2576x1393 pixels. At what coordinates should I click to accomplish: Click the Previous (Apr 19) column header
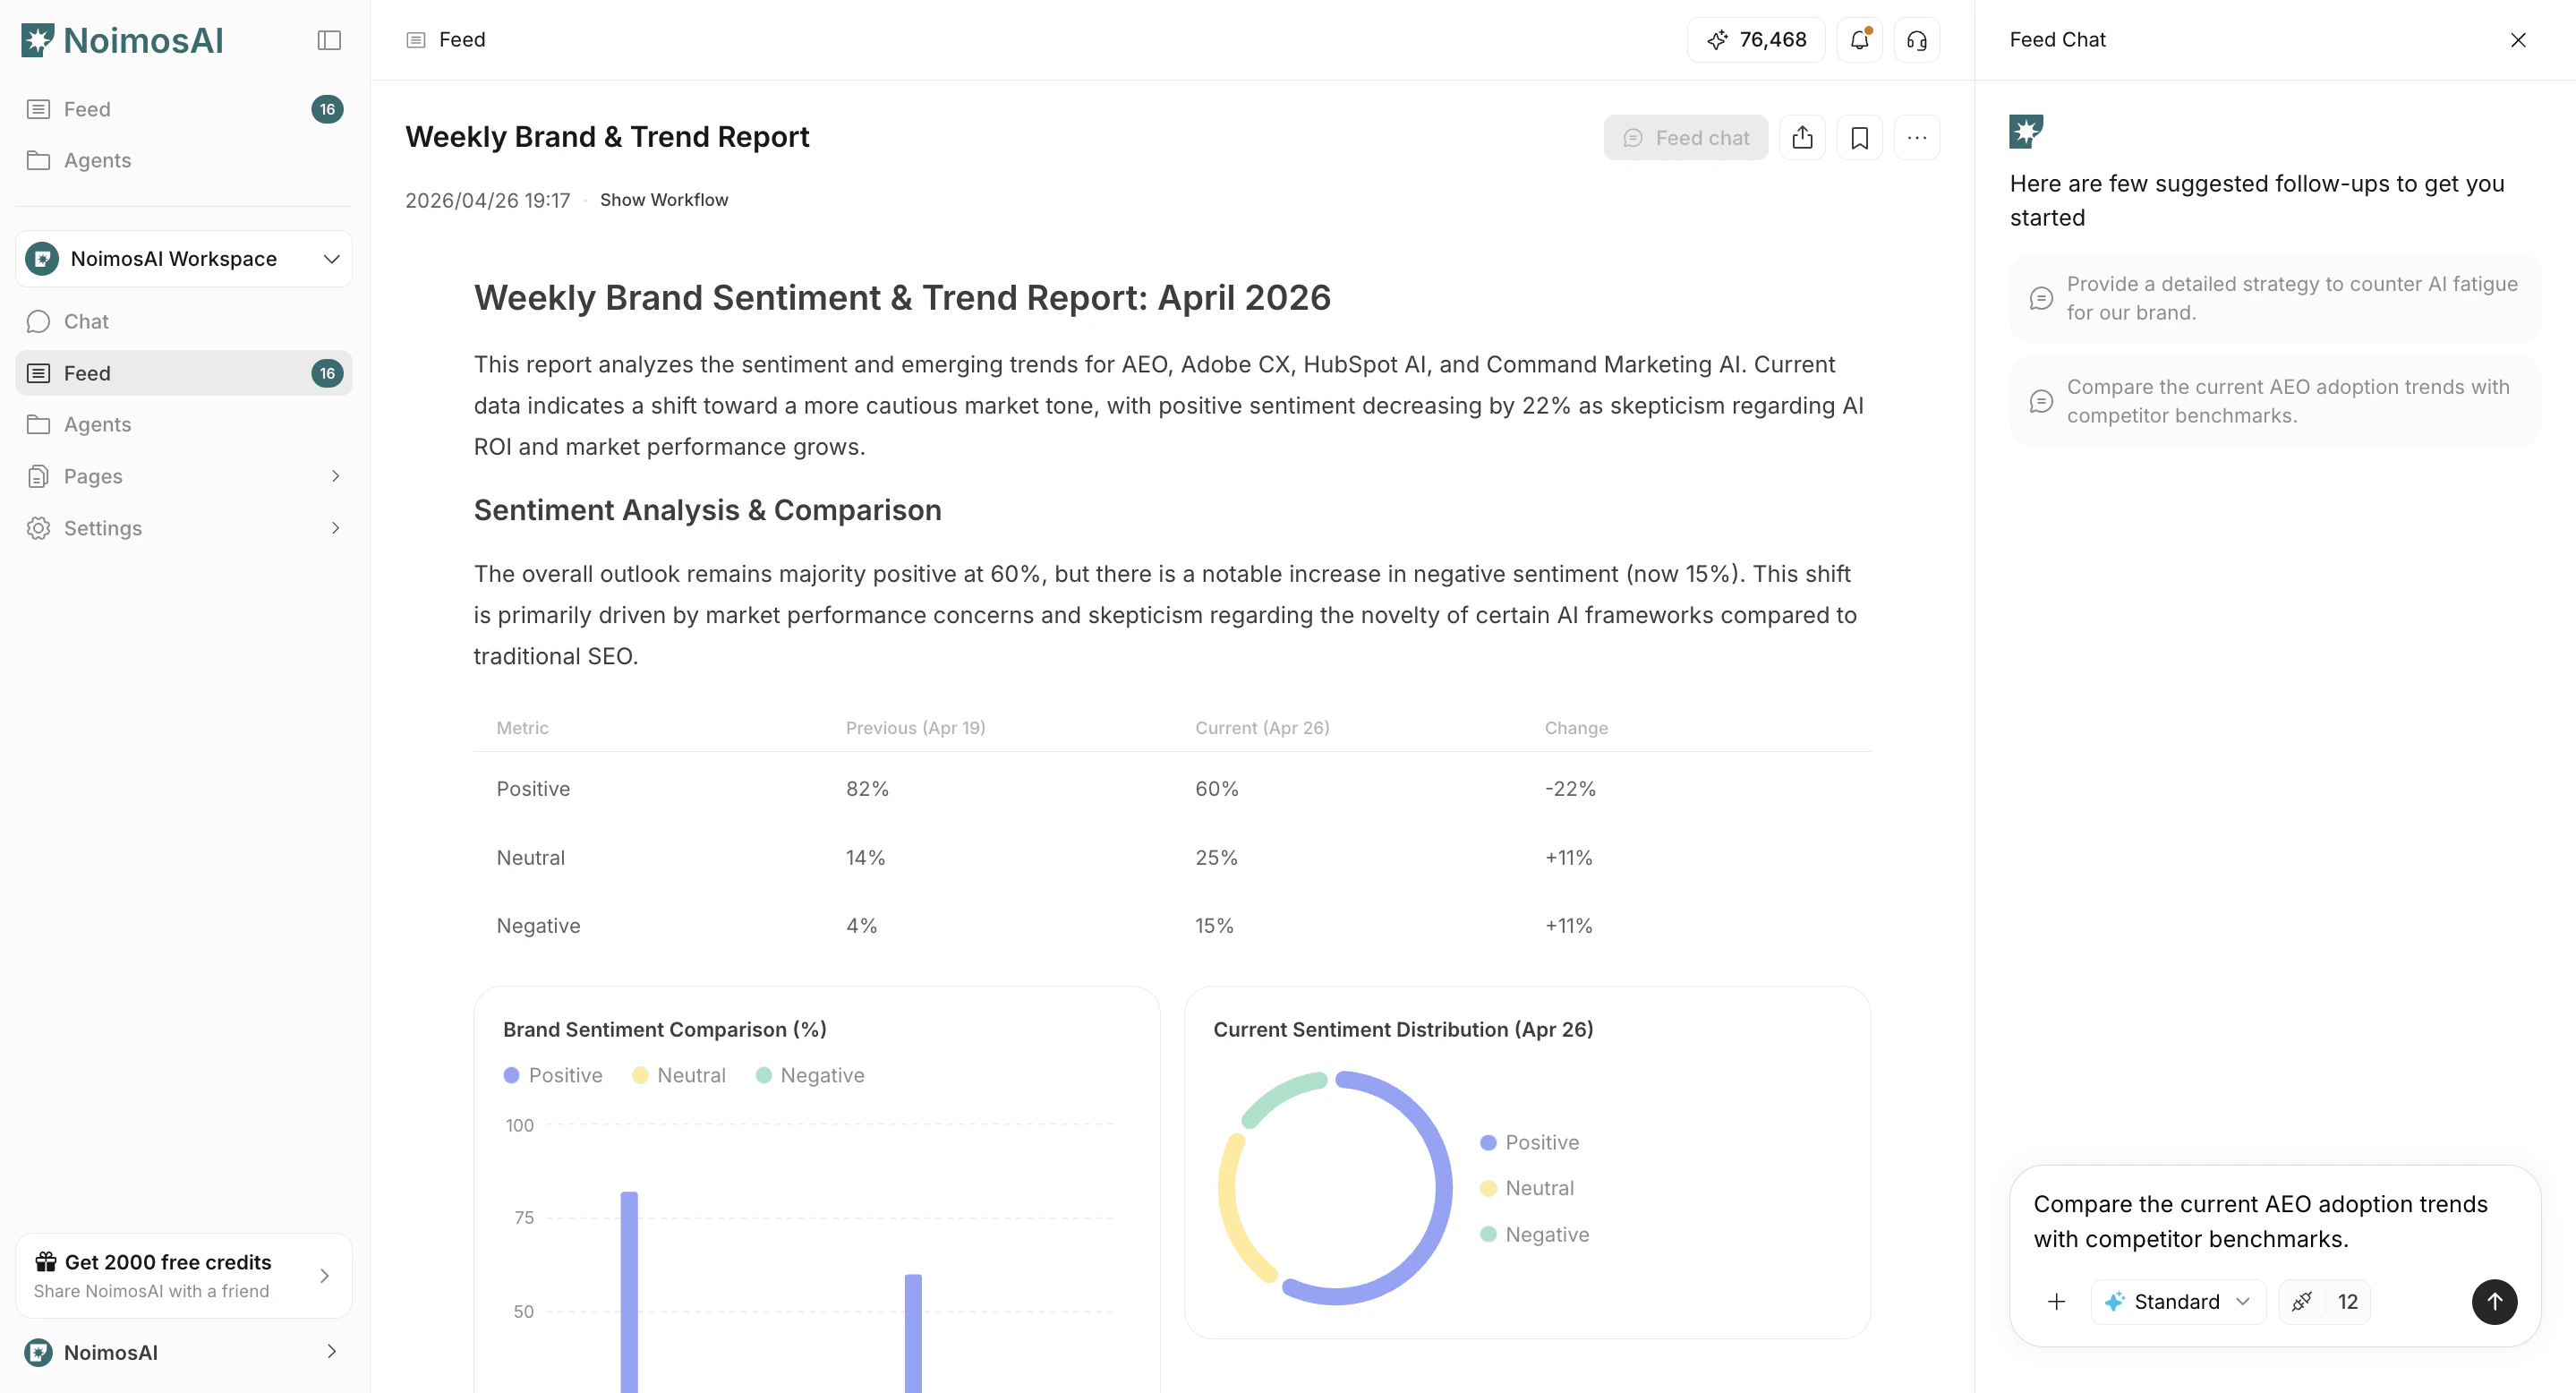(915, 728)
